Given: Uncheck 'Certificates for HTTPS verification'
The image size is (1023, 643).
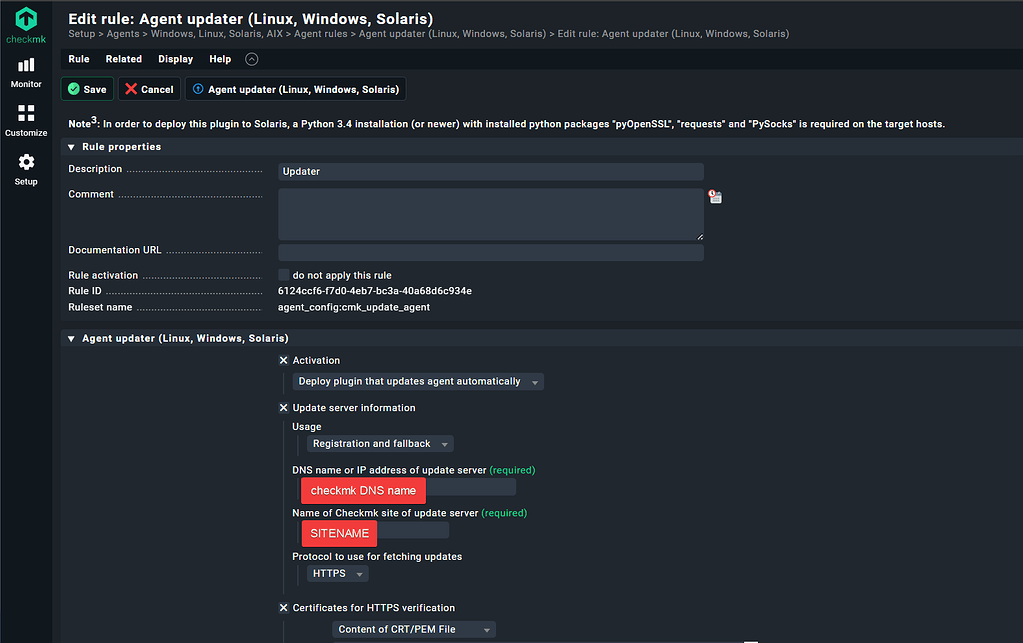Looking at the screenshot, I should [x=283, y=607].
